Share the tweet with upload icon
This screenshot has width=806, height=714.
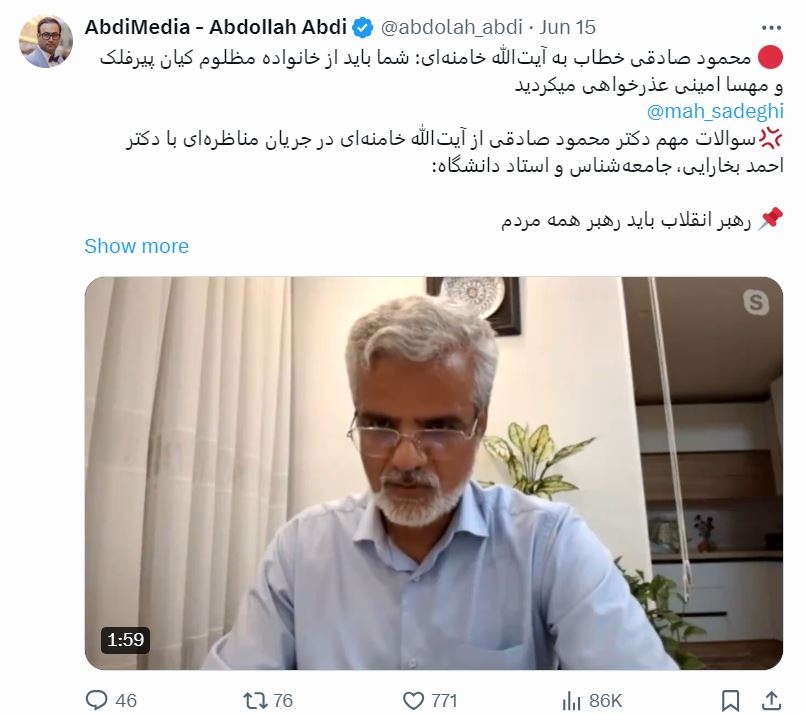771,700
